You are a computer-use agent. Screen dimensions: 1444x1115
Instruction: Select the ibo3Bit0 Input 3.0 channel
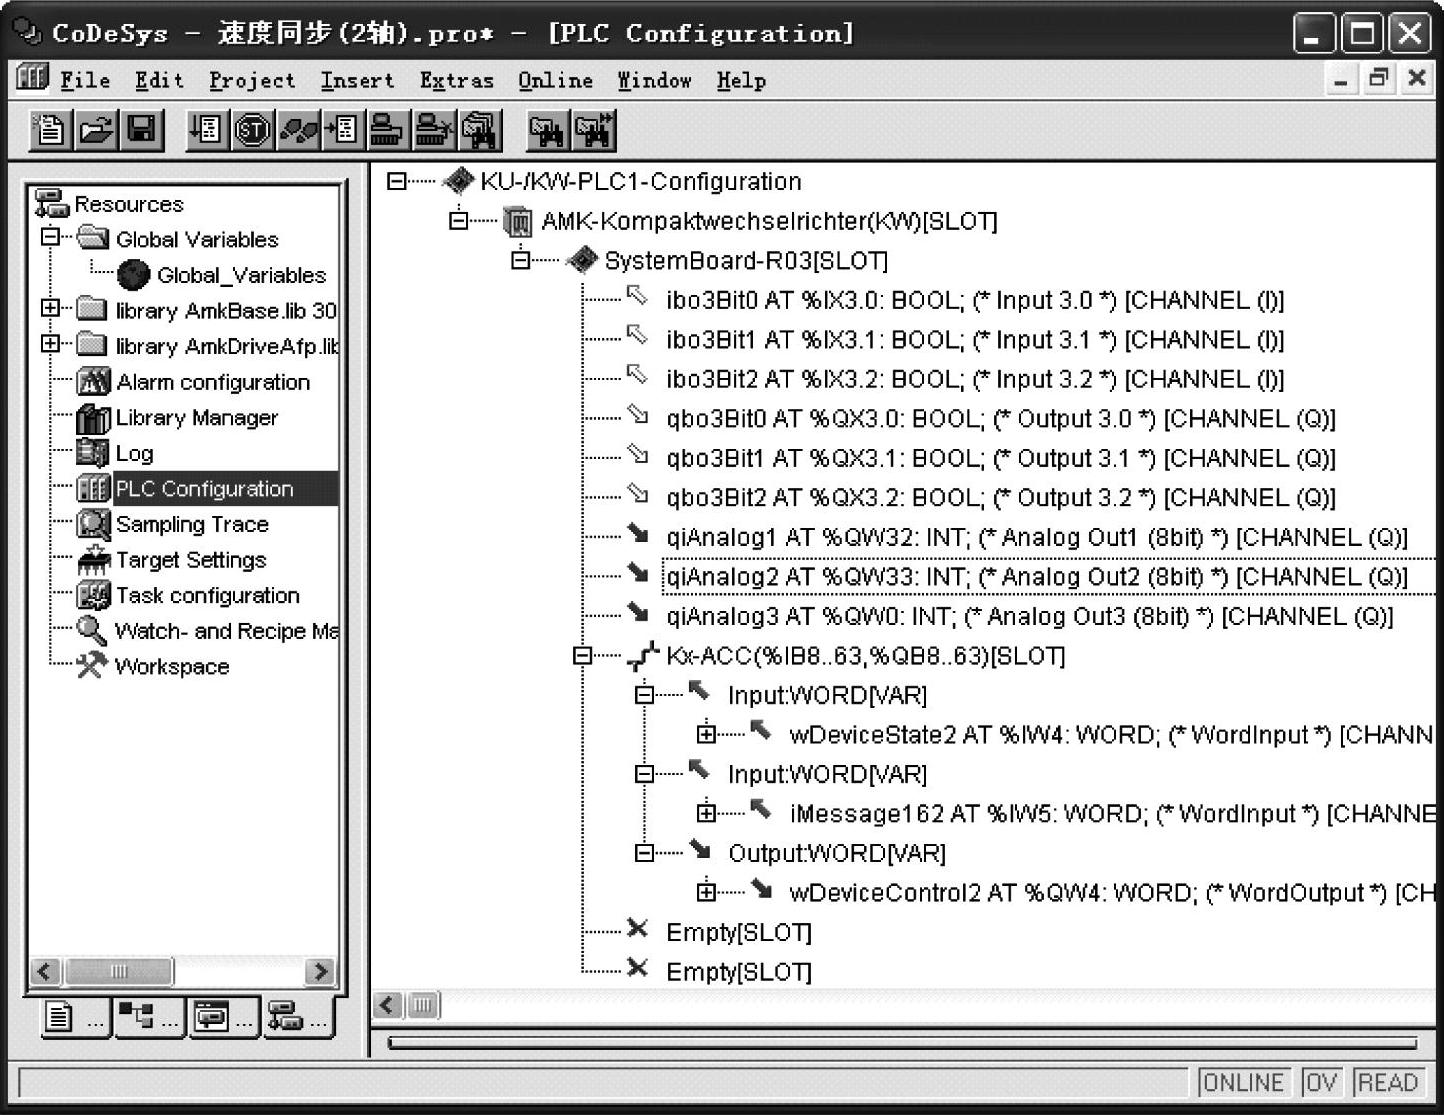pos(975,300)
